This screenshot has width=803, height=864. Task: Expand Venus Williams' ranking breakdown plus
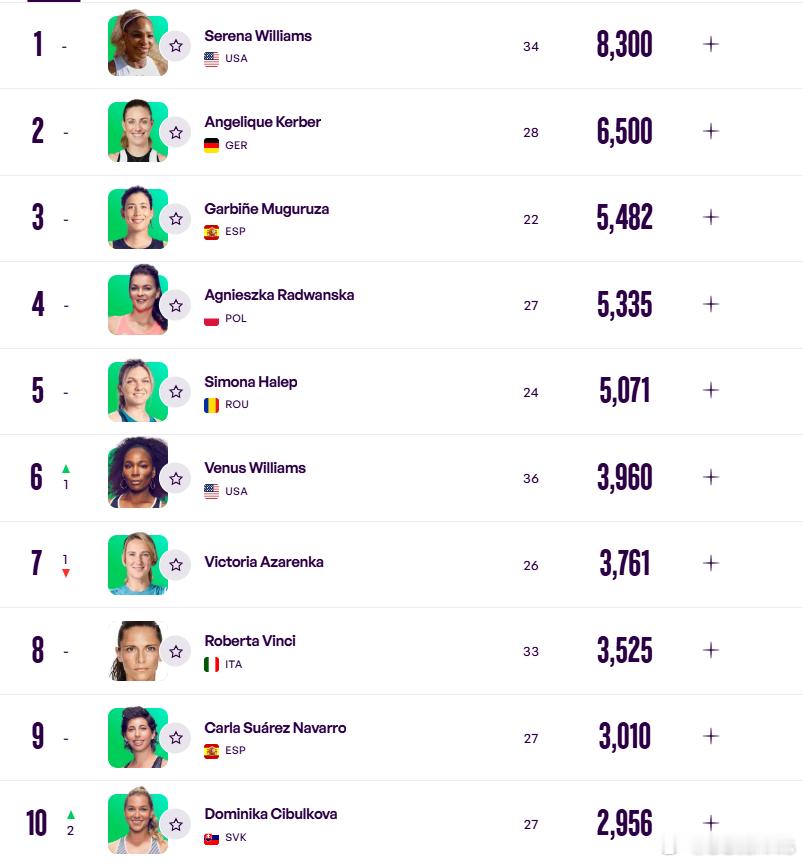pos(711,477)
